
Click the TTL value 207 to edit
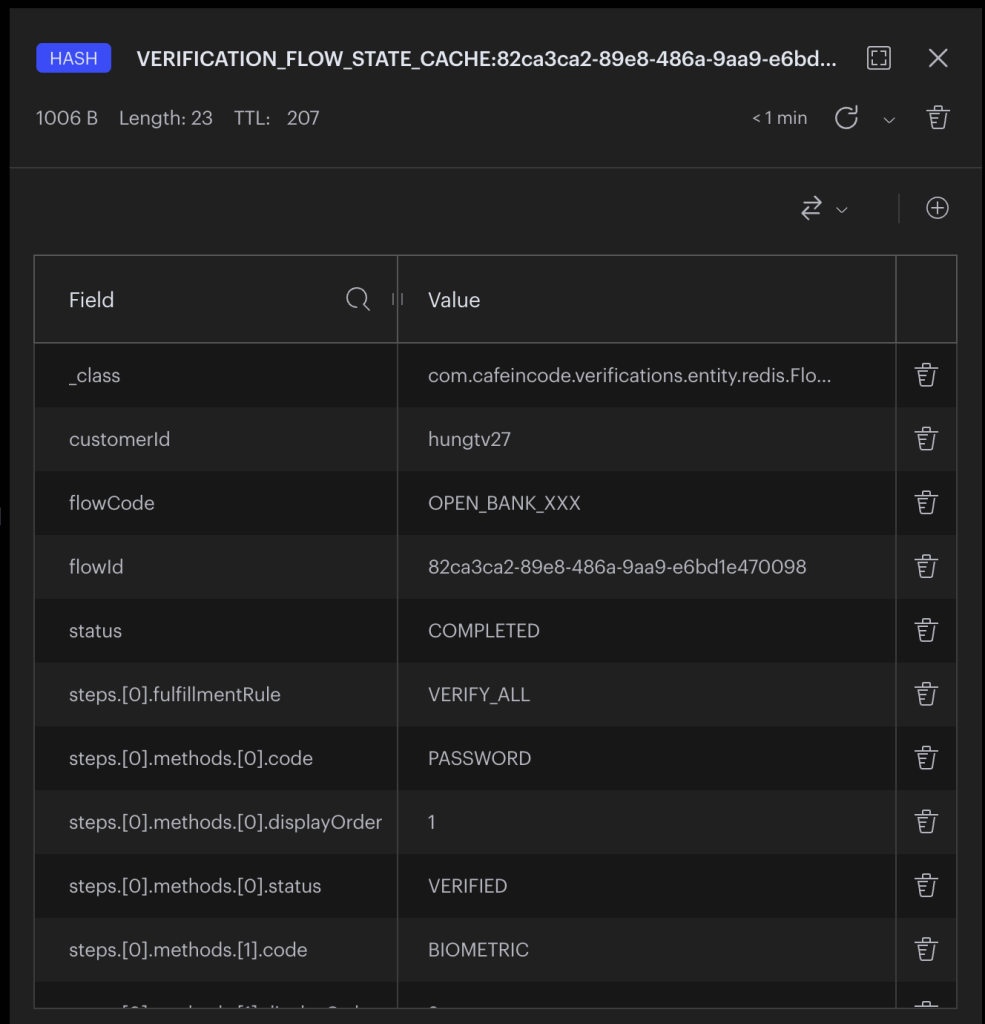click(303, 118)
